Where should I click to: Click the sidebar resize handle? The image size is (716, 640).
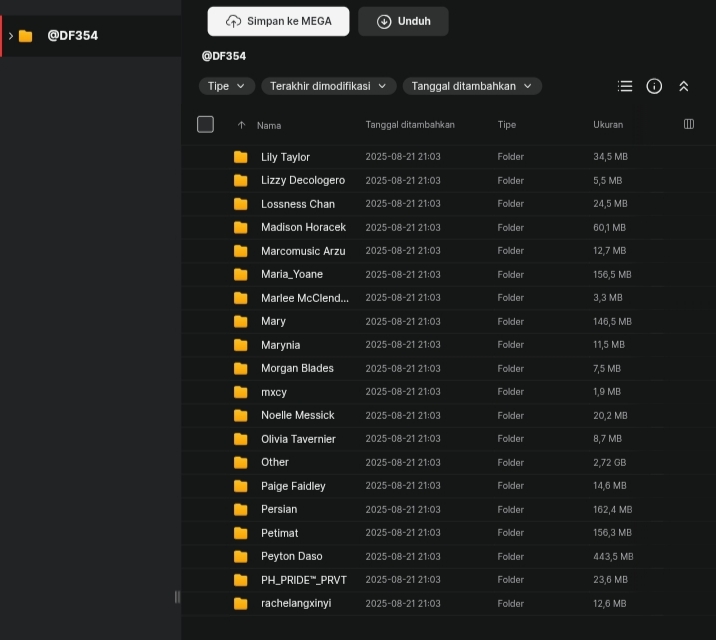tap(177, 597)
